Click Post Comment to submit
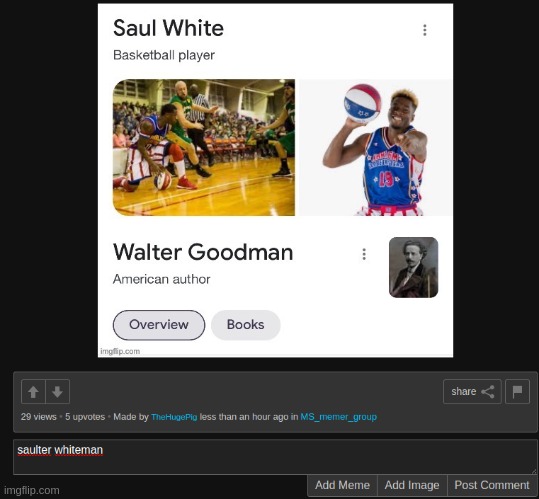 point(492,485)
